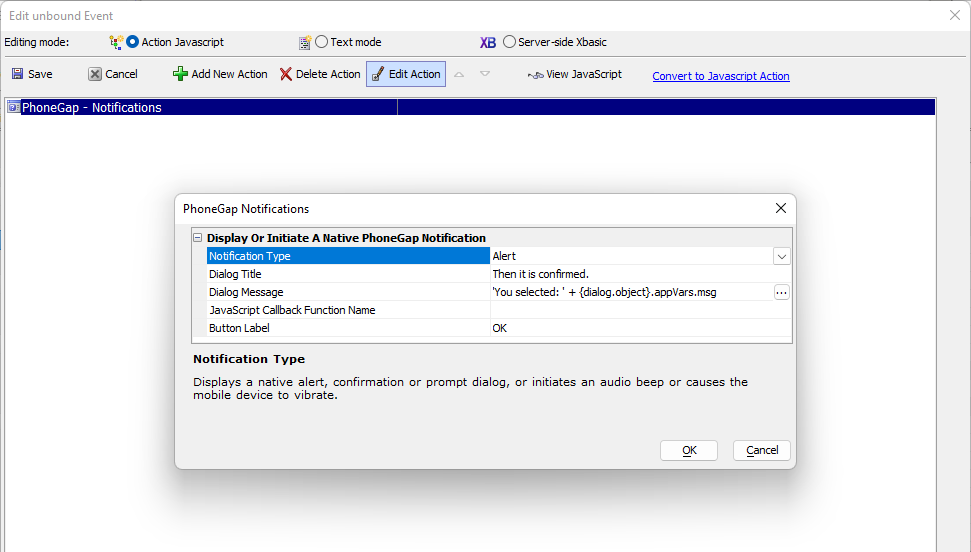Click the Cancel button in the toolbar
The height and width of the screenshot is (552, 971).
(113, 74)
